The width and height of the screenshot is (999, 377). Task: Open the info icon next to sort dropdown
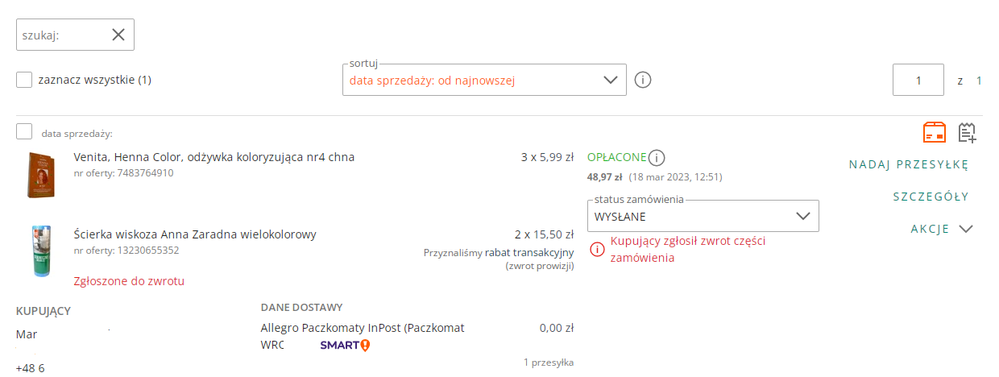point(643,80)
